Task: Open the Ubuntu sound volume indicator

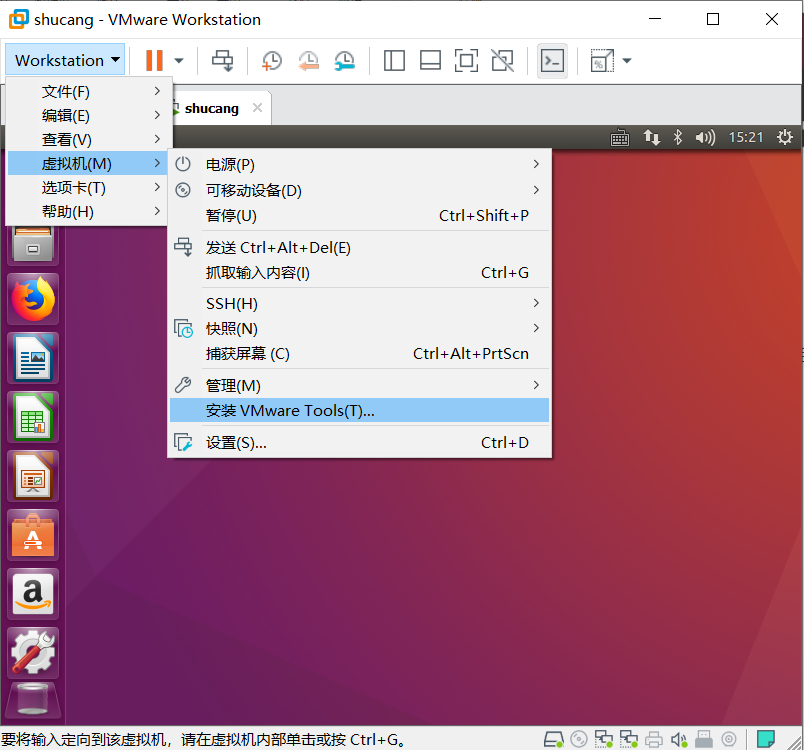Action: [x=705, y=137]
